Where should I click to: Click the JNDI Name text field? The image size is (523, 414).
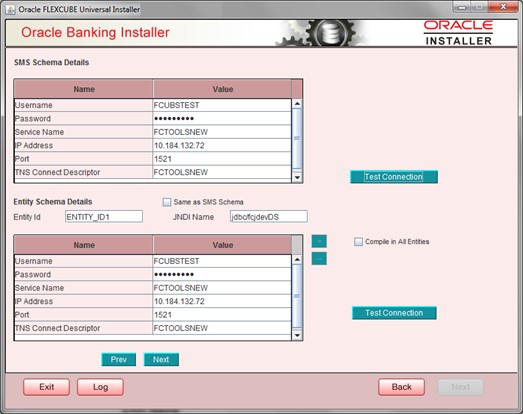pyautogui.click(x=269, y=217)
